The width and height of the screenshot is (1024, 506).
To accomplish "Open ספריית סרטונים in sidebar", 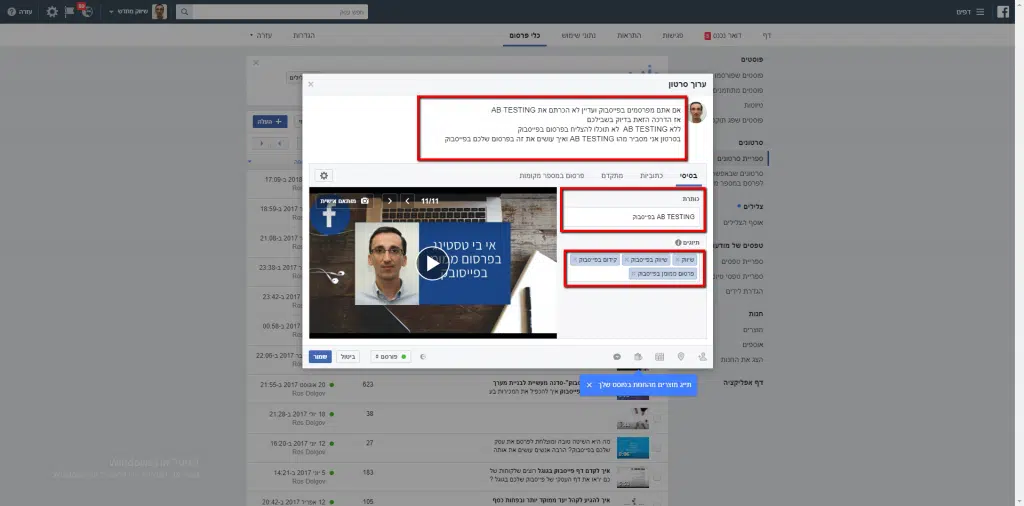I will click(739, 158).
